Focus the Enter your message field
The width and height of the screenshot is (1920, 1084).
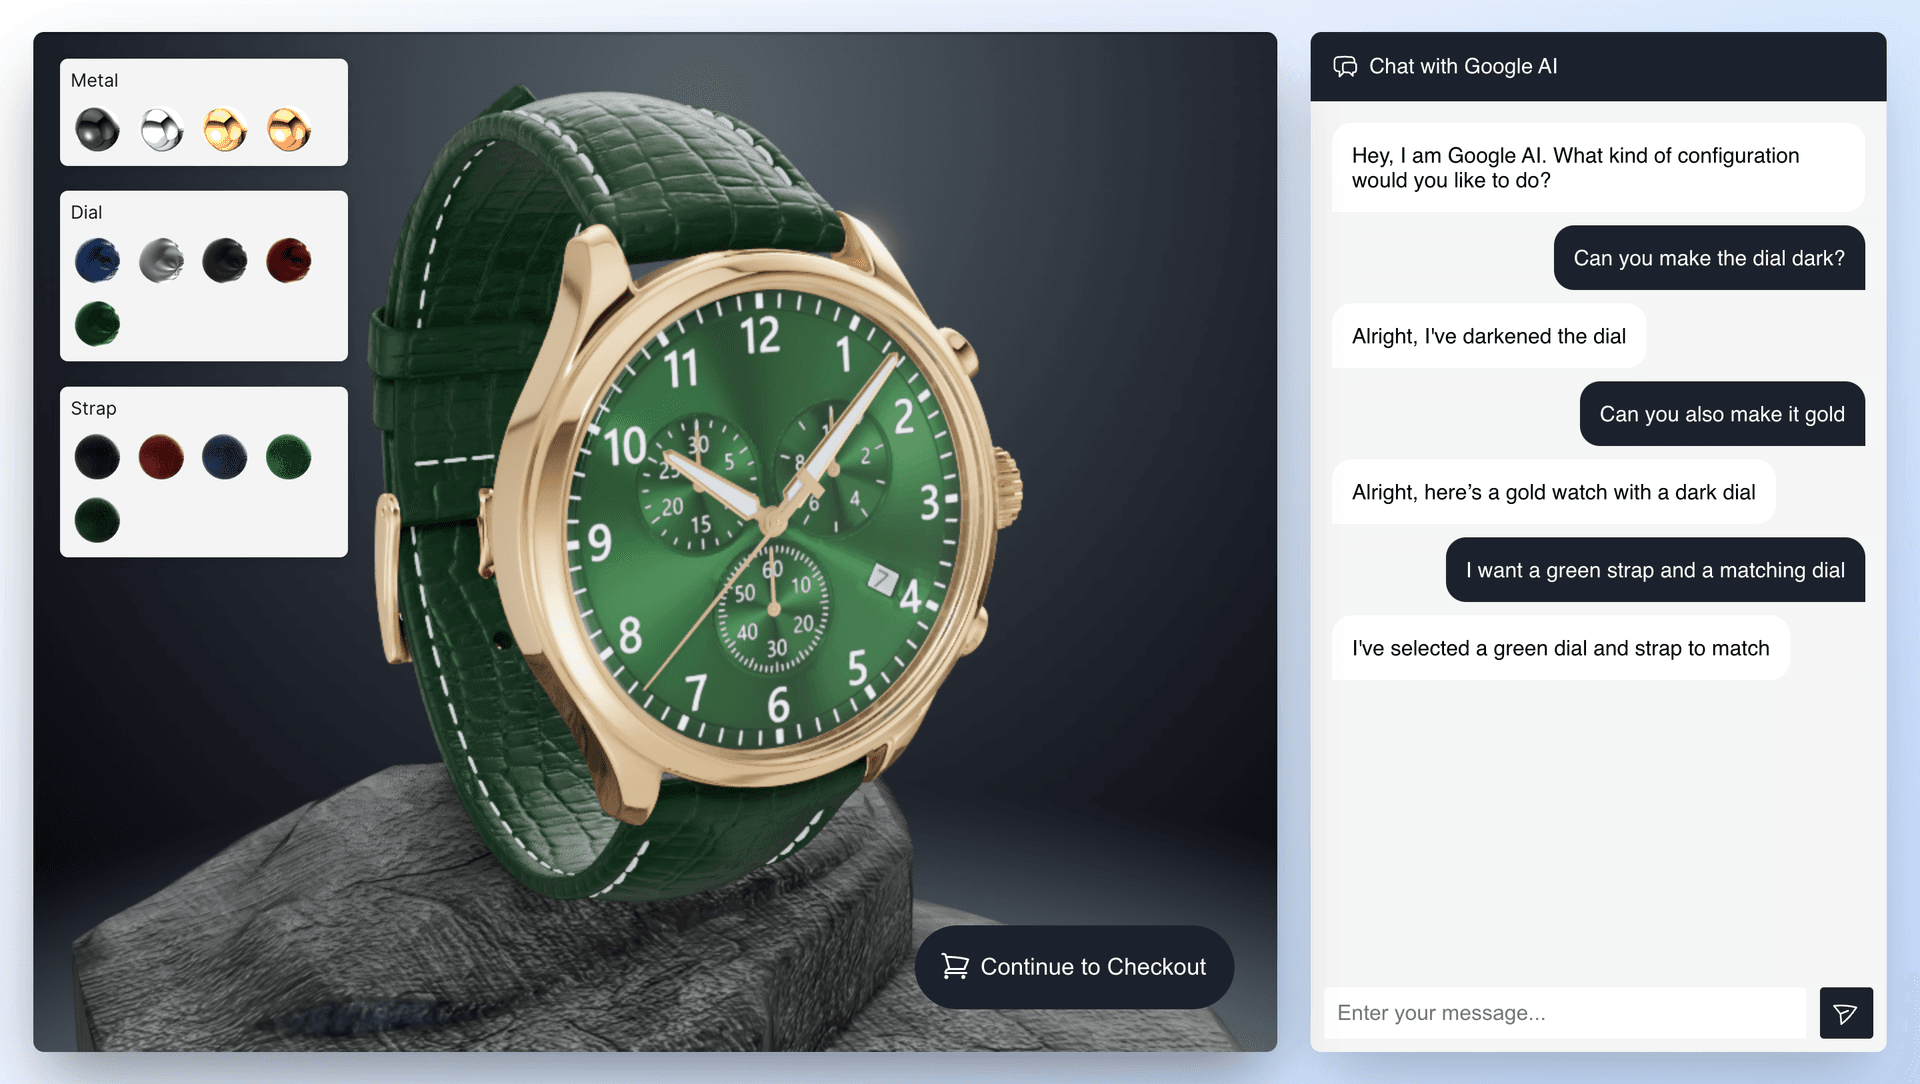[1565, 1013]
